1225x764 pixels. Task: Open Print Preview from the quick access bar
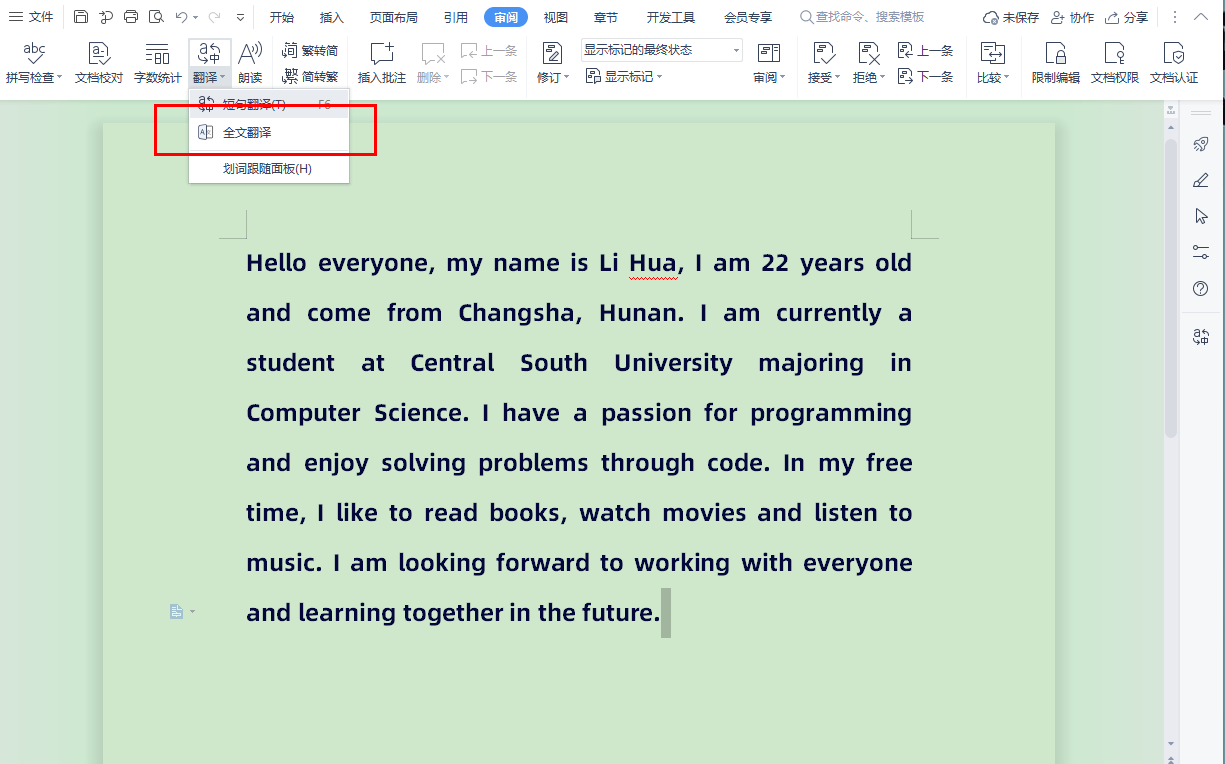pyautogui.click(x=156, y=17)
